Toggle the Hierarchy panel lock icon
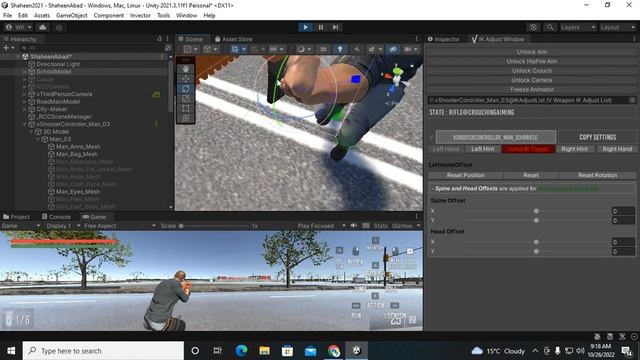640x360 pixels. click(160, 39)
